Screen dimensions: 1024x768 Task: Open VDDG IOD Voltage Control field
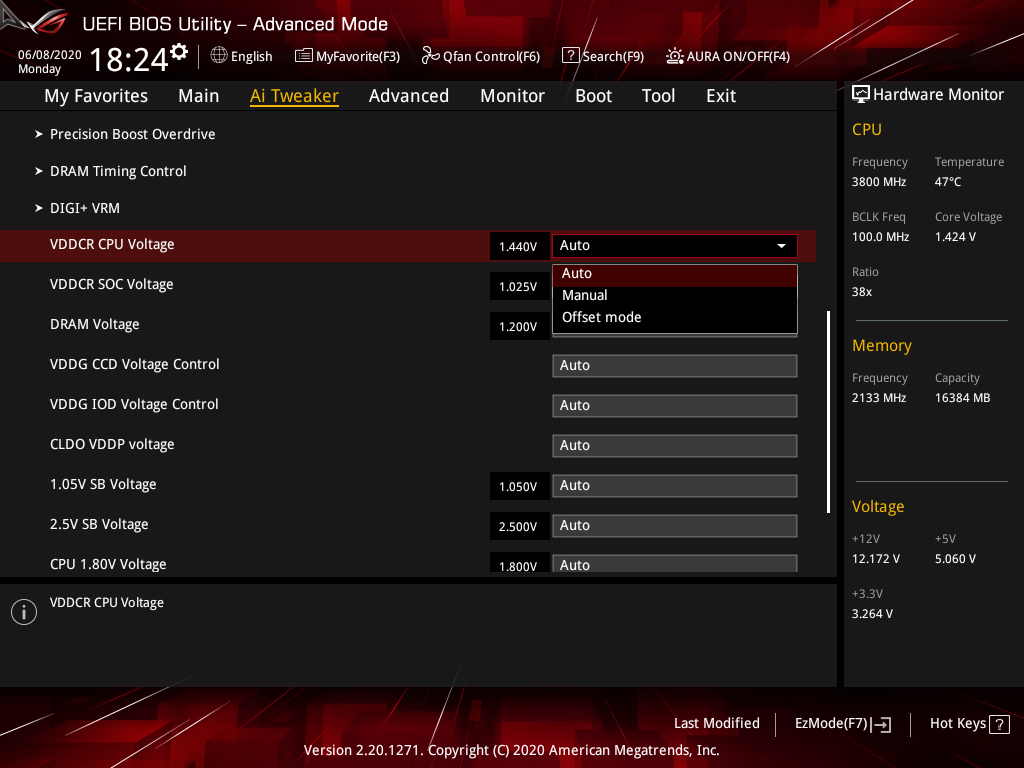pyautogui.click(x=675, y=406)
